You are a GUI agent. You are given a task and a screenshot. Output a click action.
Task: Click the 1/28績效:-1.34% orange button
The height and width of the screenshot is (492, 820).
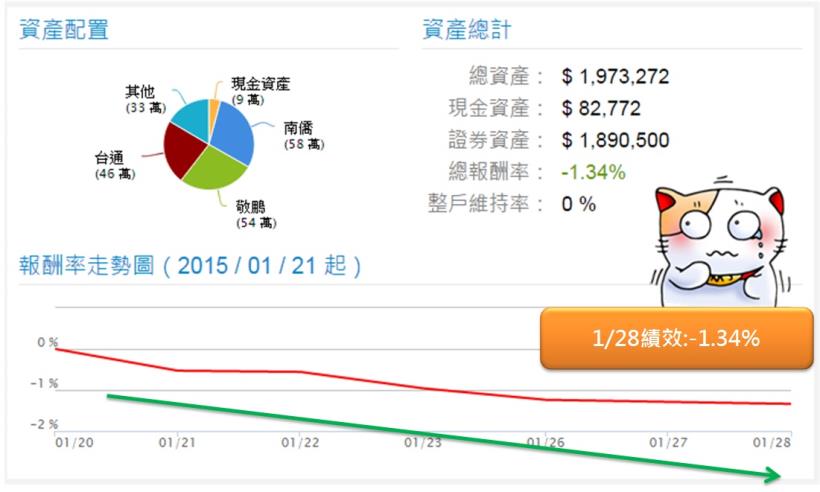[x=676, y=339]
